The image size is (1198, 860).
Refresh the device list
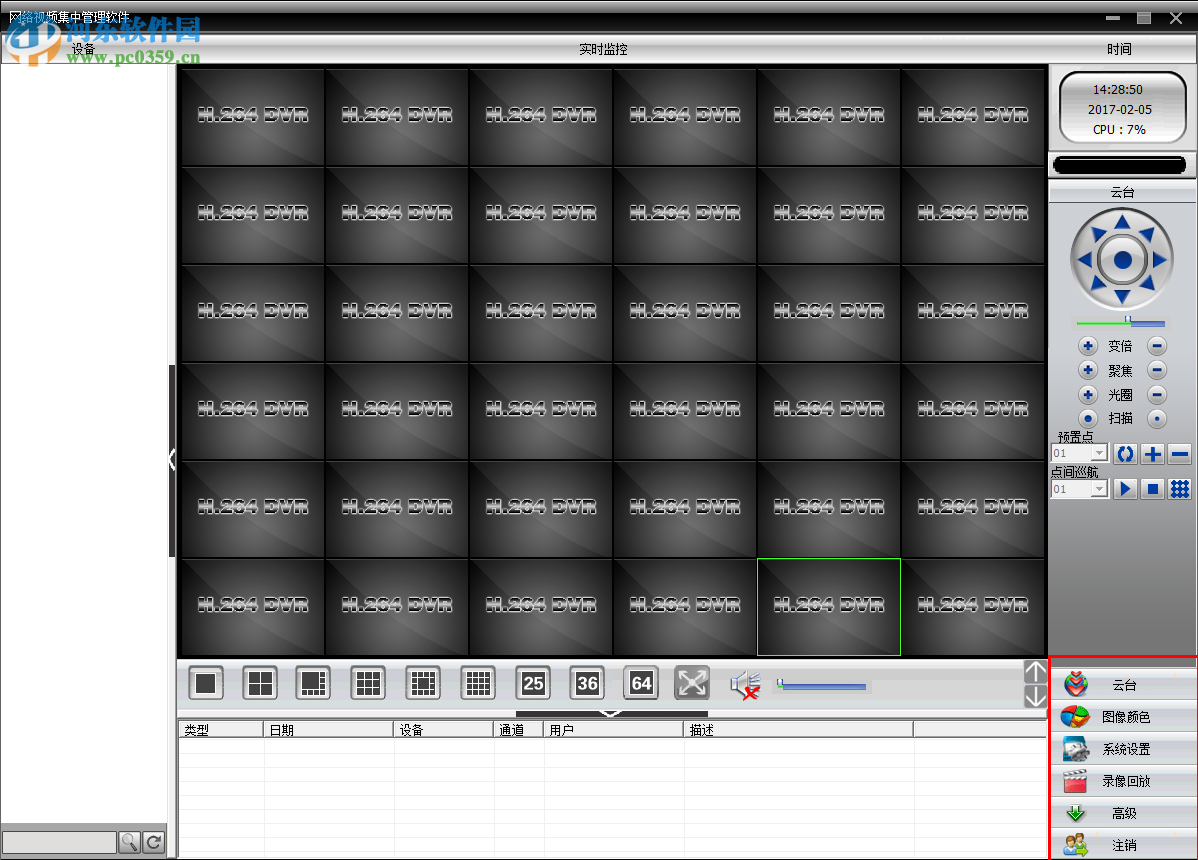pos(154,842)
